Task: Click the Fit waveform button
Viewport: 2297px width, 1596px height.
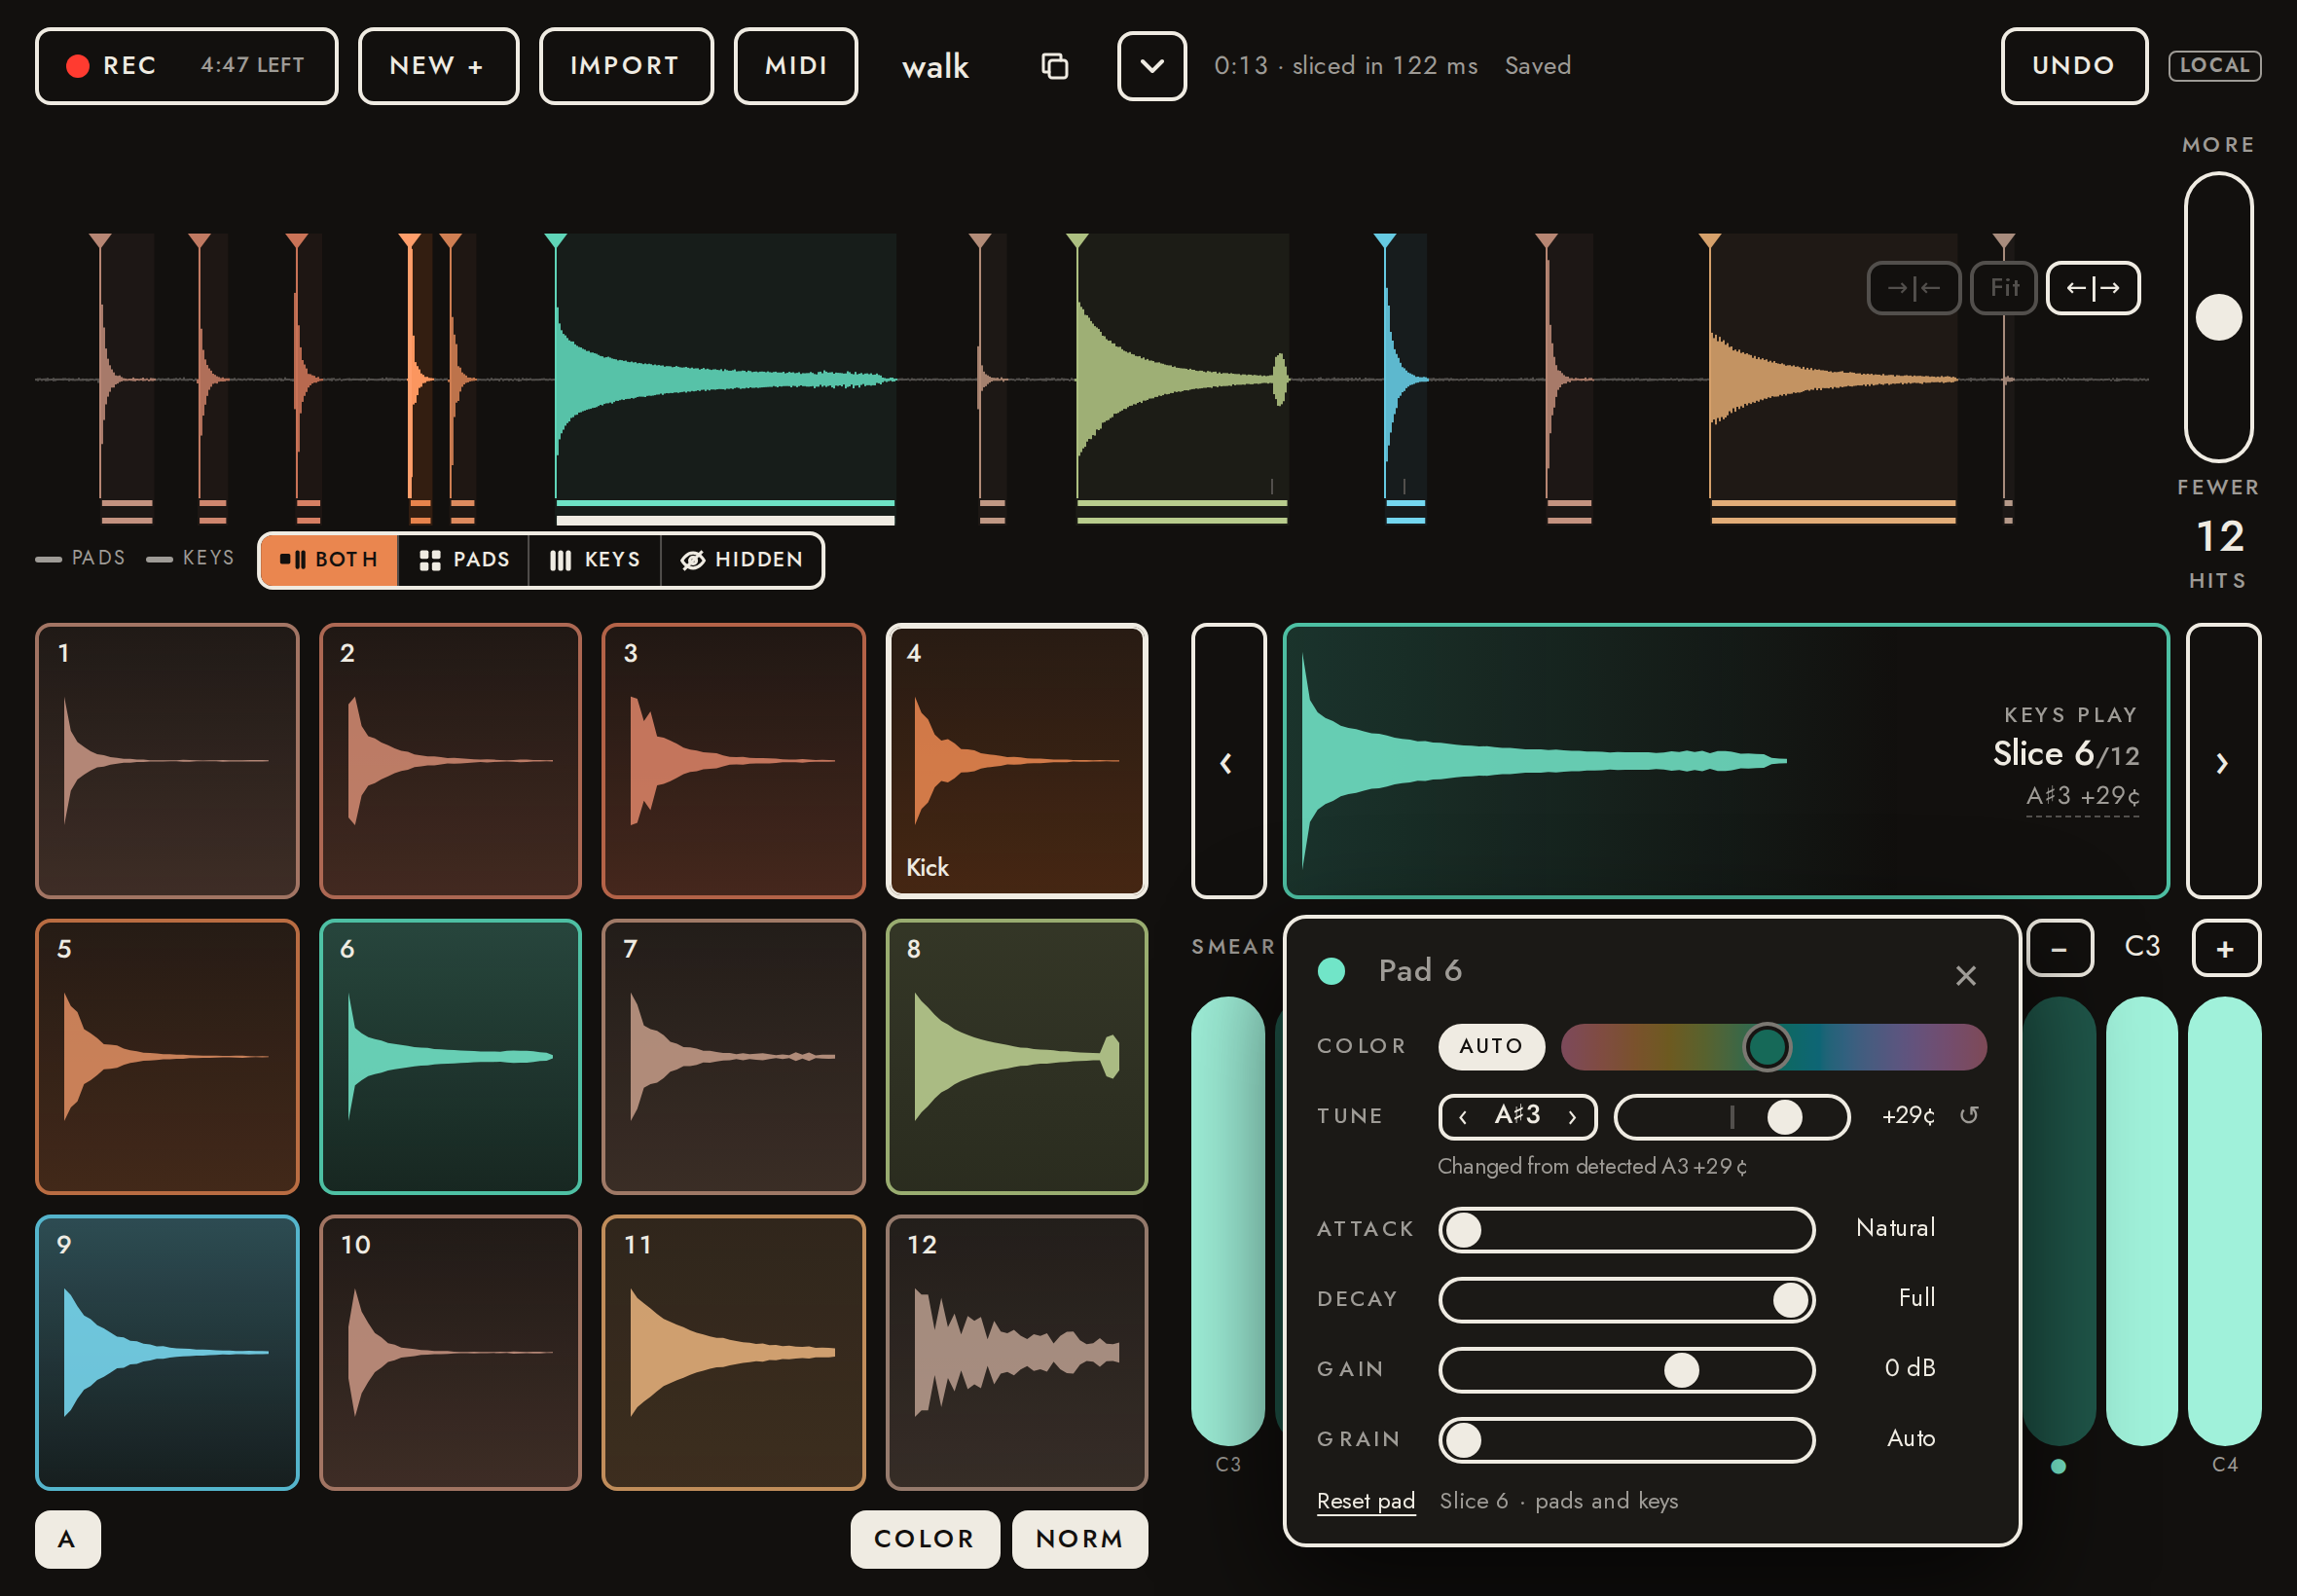Action: (x=2004, y=288)
